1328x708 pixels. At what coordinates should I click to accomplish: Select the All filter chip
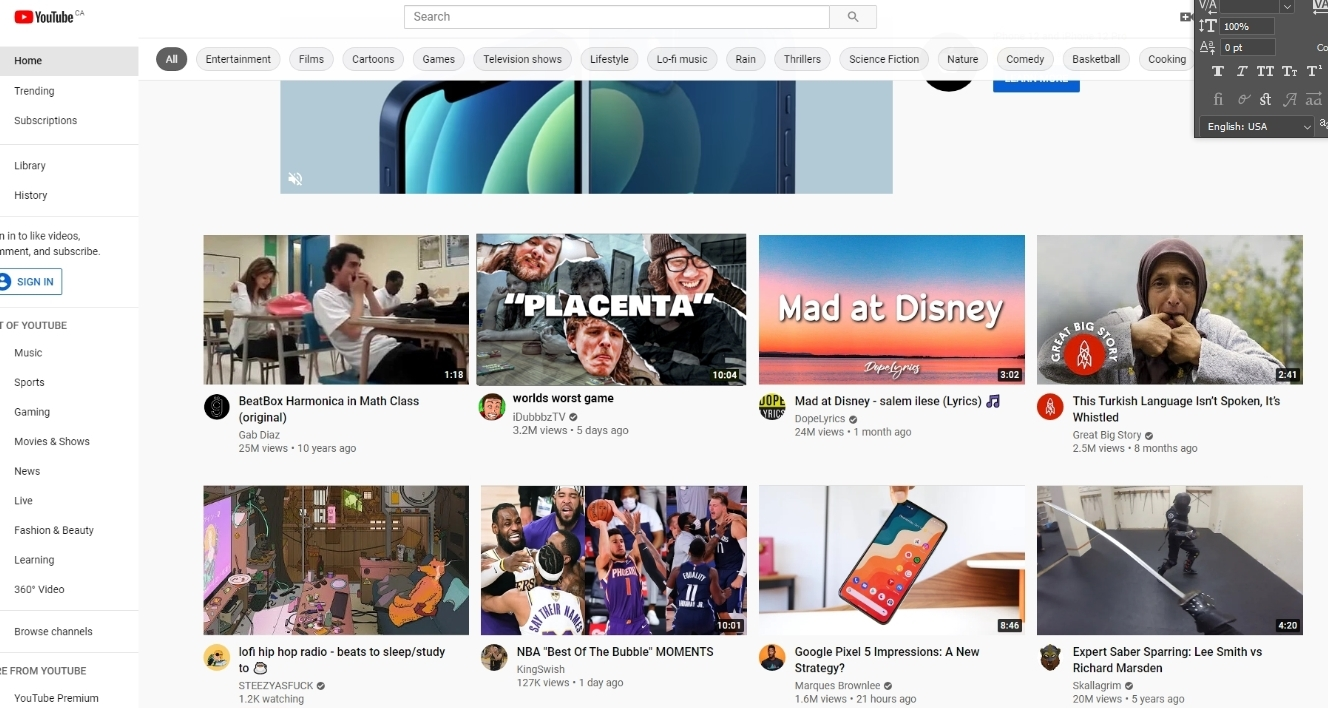[171, 59]
